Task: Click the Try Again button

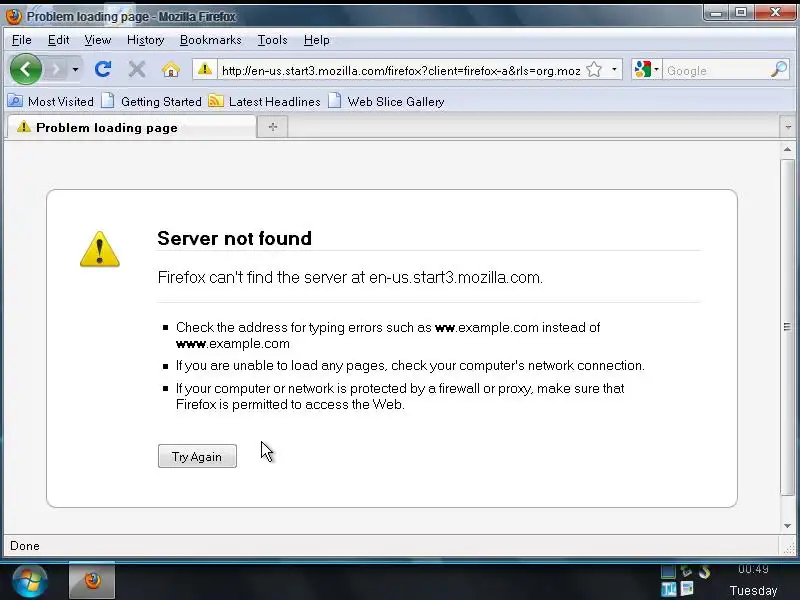Action: [197, 456]
